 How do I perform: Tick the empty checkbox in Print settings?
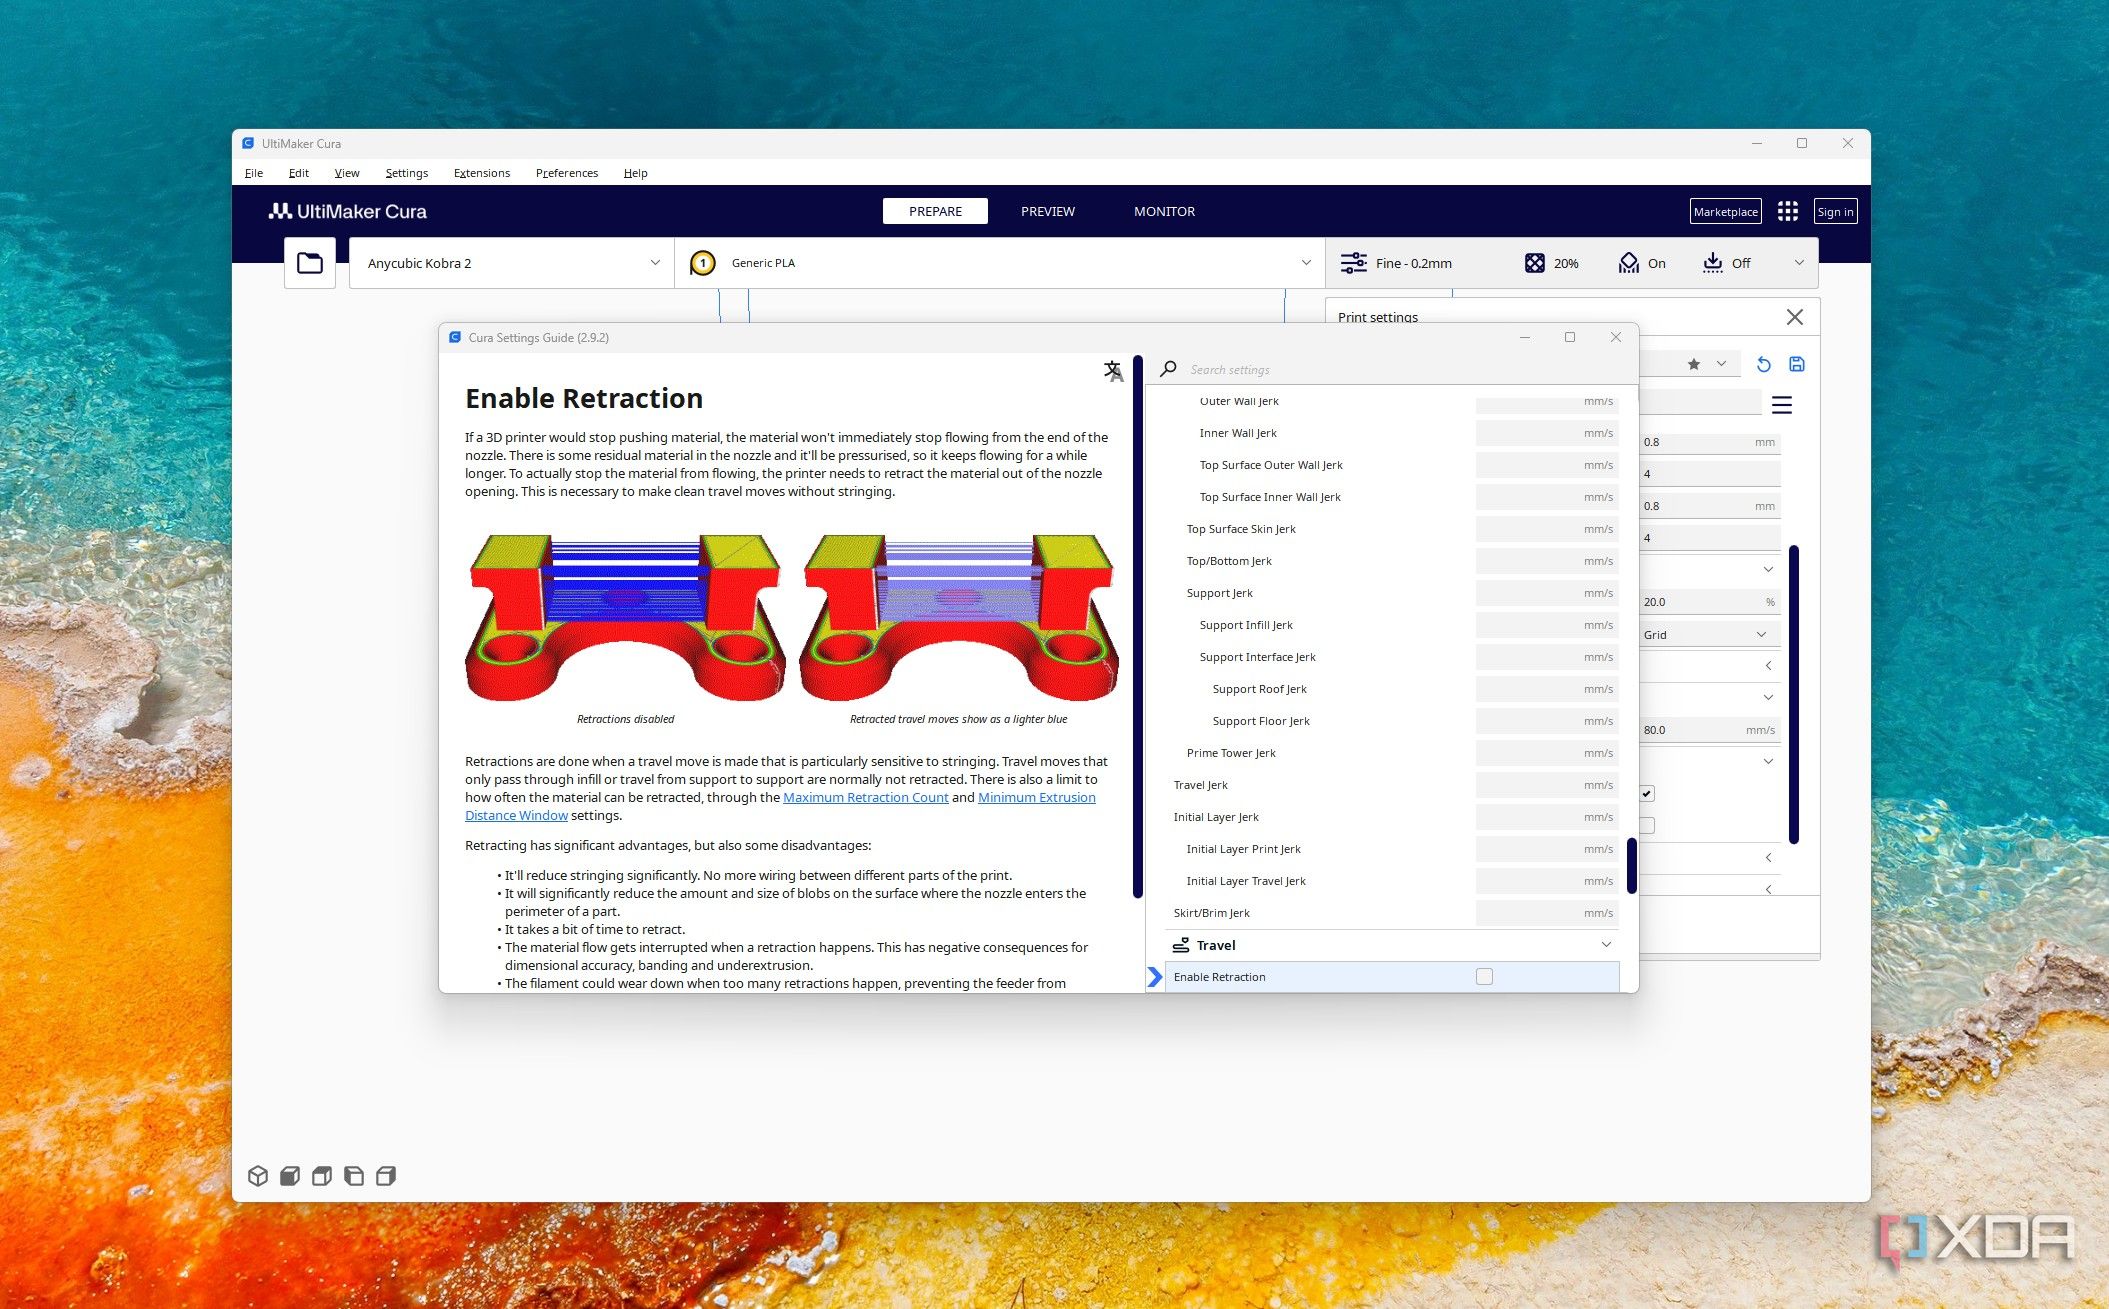tap(1647, 825)
